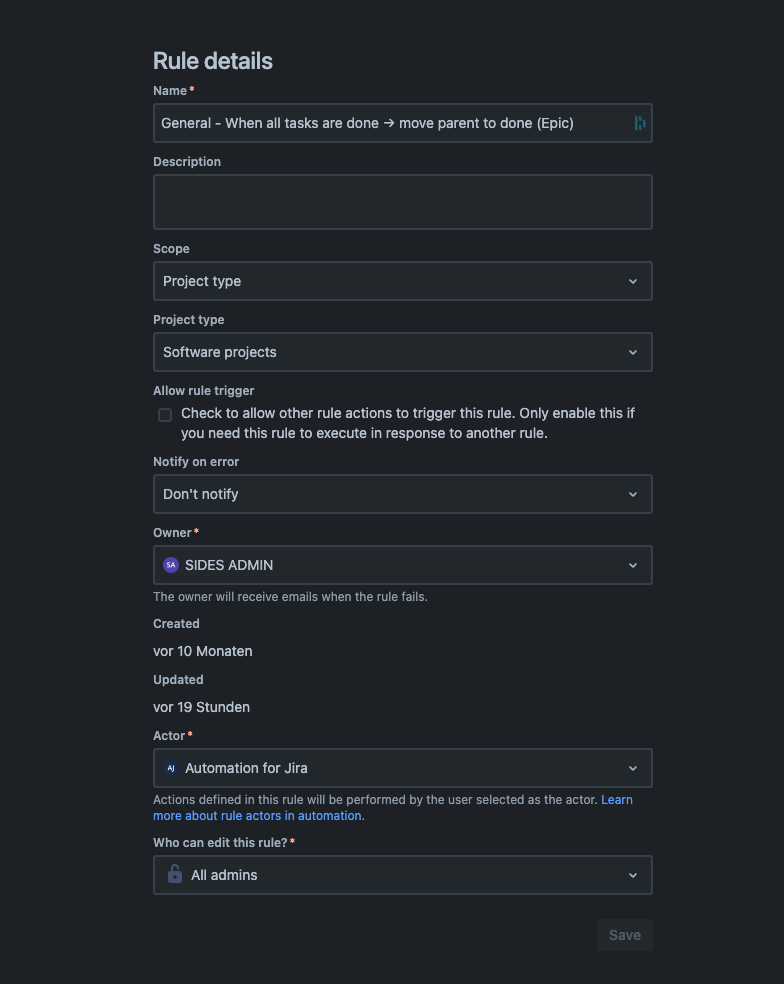Click the chevron on the Scope dropdown

tap(632, 281)
